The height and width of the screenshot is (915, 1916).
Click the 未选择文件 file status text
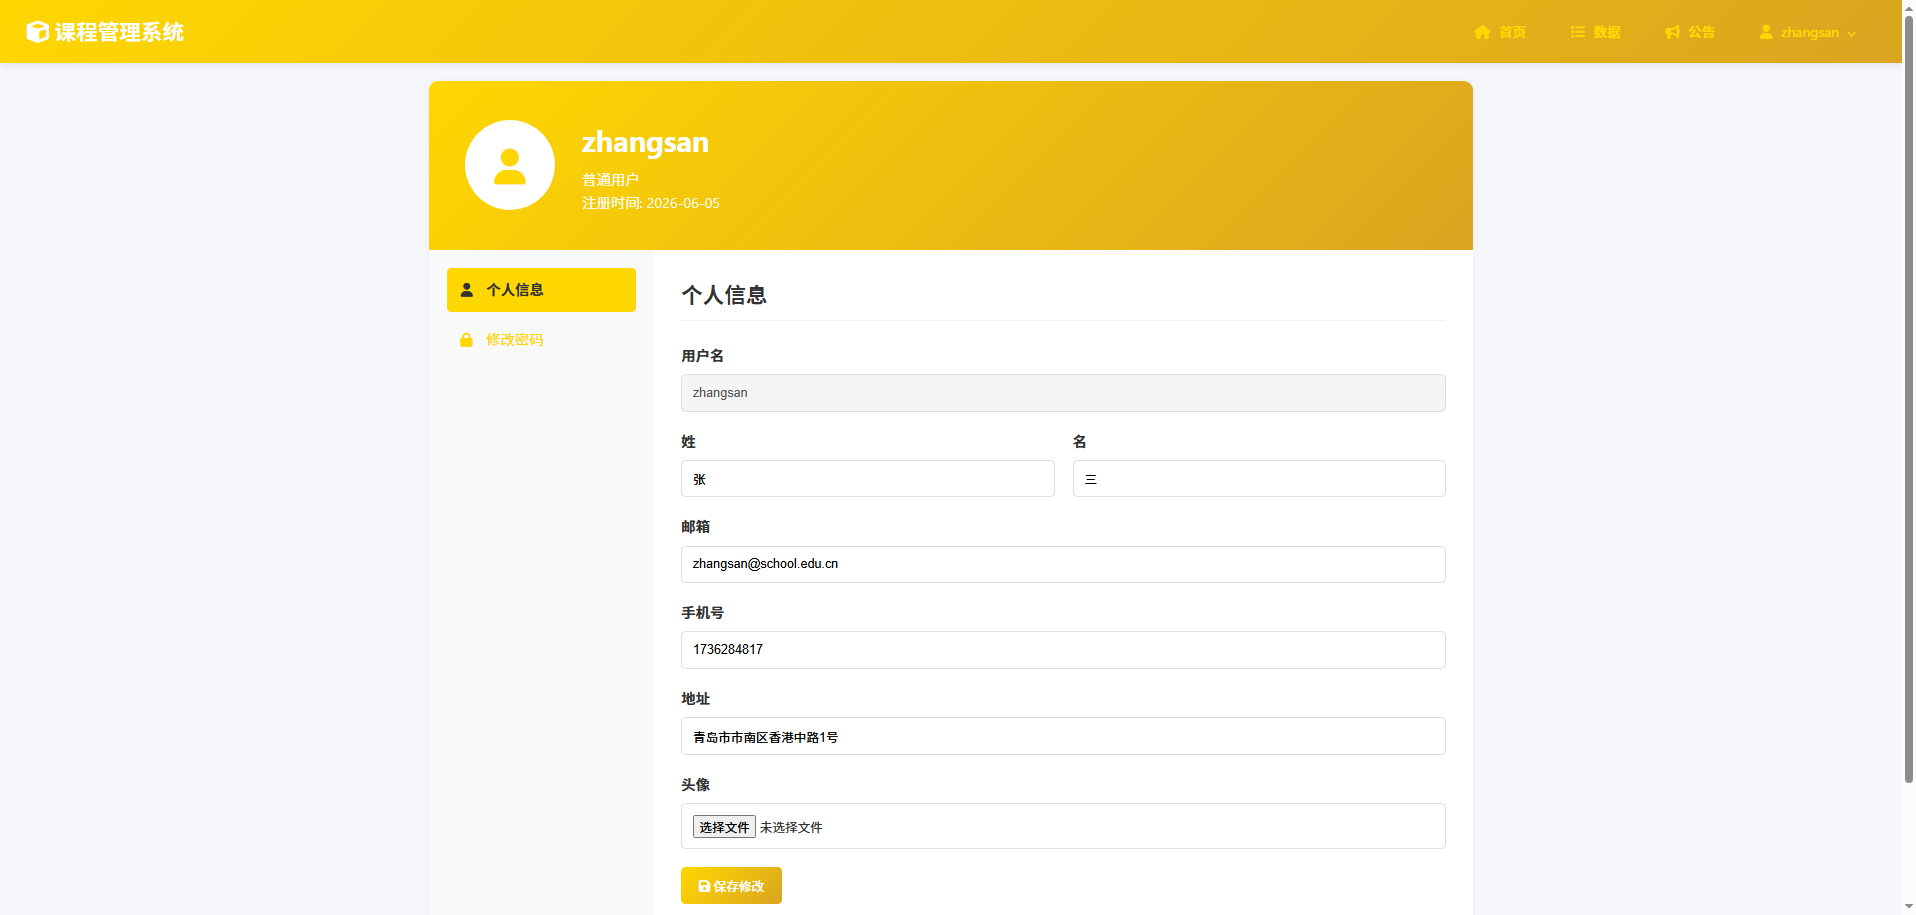(791, 827)
